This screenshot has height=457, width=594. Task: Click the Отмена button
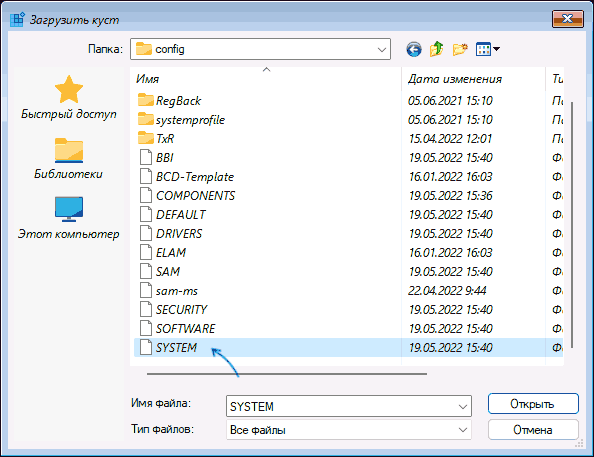pyautogui.click(x=533, y=430)
